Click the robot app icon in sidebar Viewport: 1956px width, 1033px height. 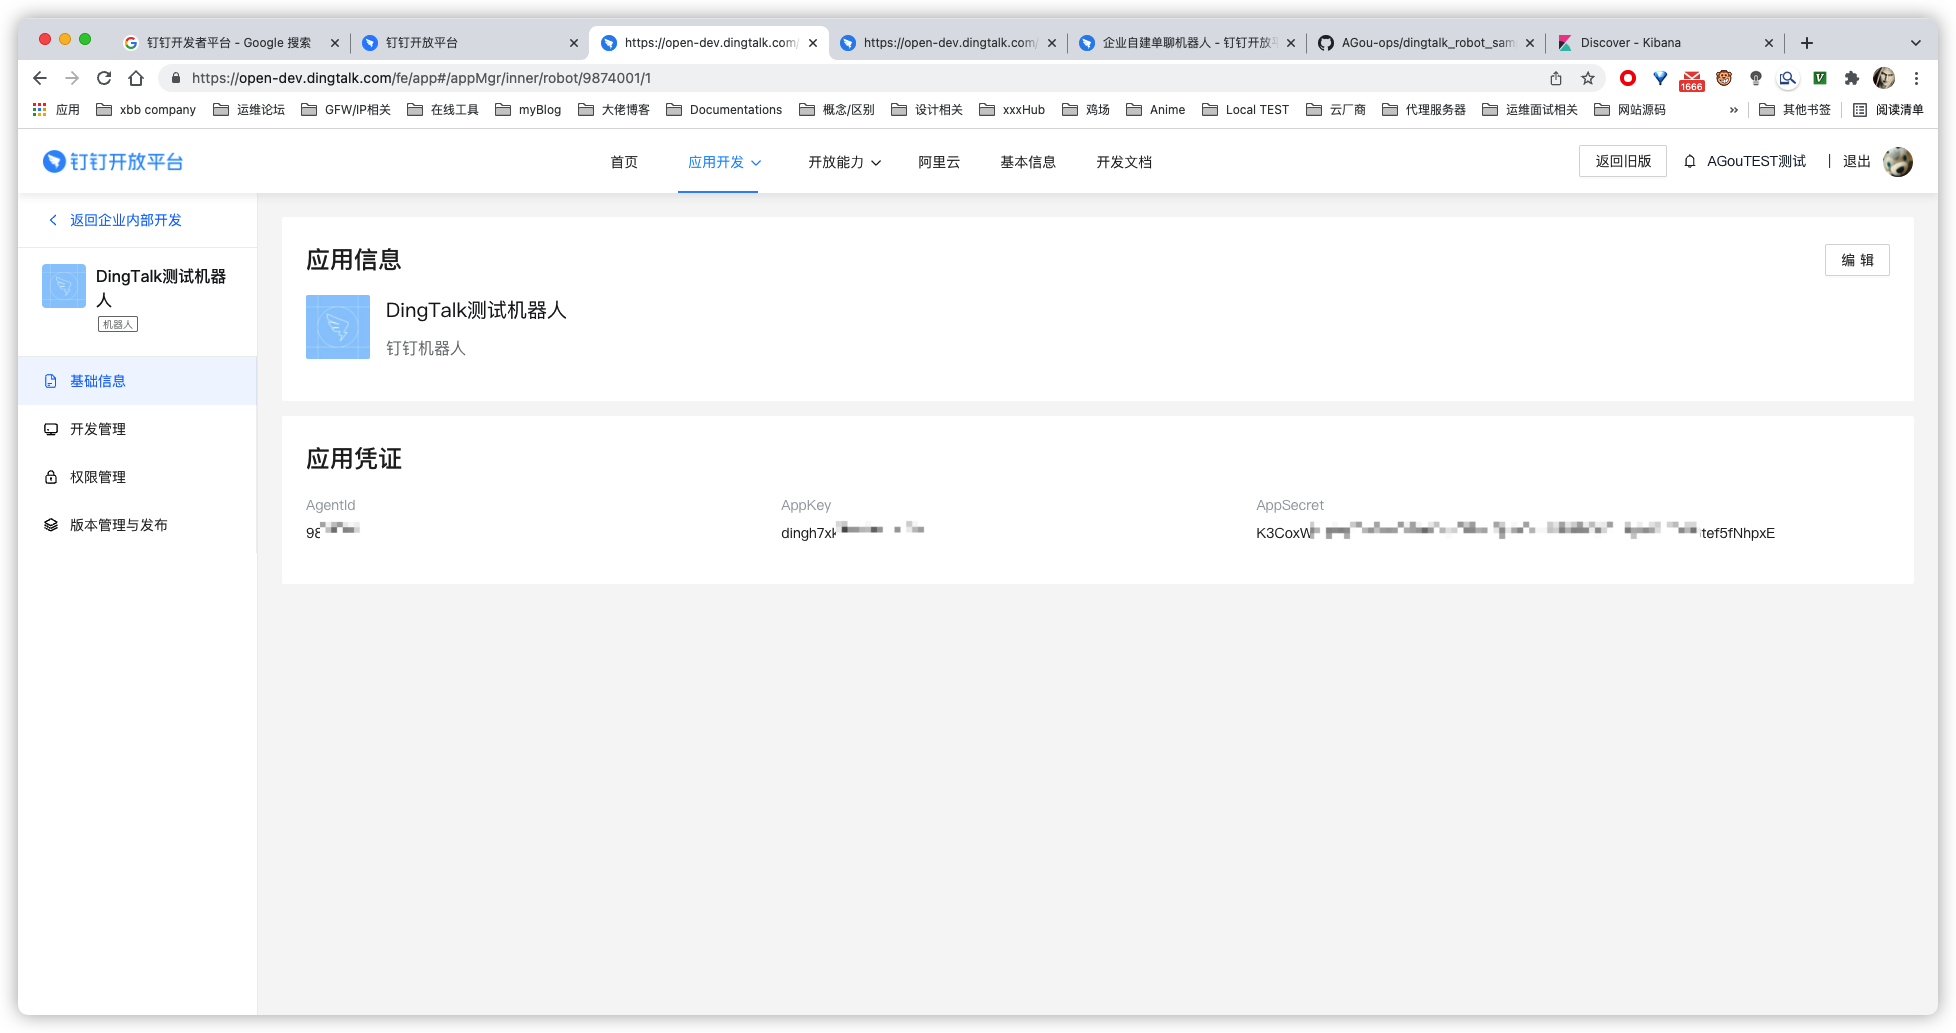pyautogui.click(x=64, y=286)
